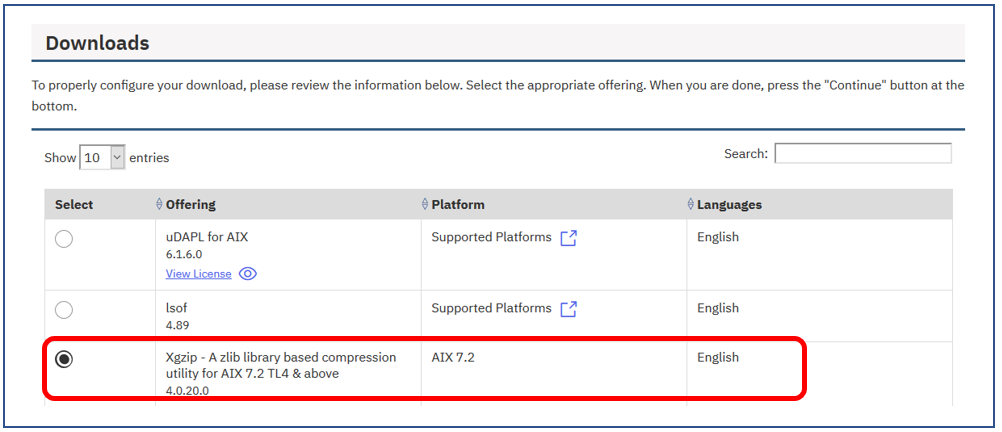Open Supported Platforms for uDAPL for AIX
1002x432 pixels.
491,237
